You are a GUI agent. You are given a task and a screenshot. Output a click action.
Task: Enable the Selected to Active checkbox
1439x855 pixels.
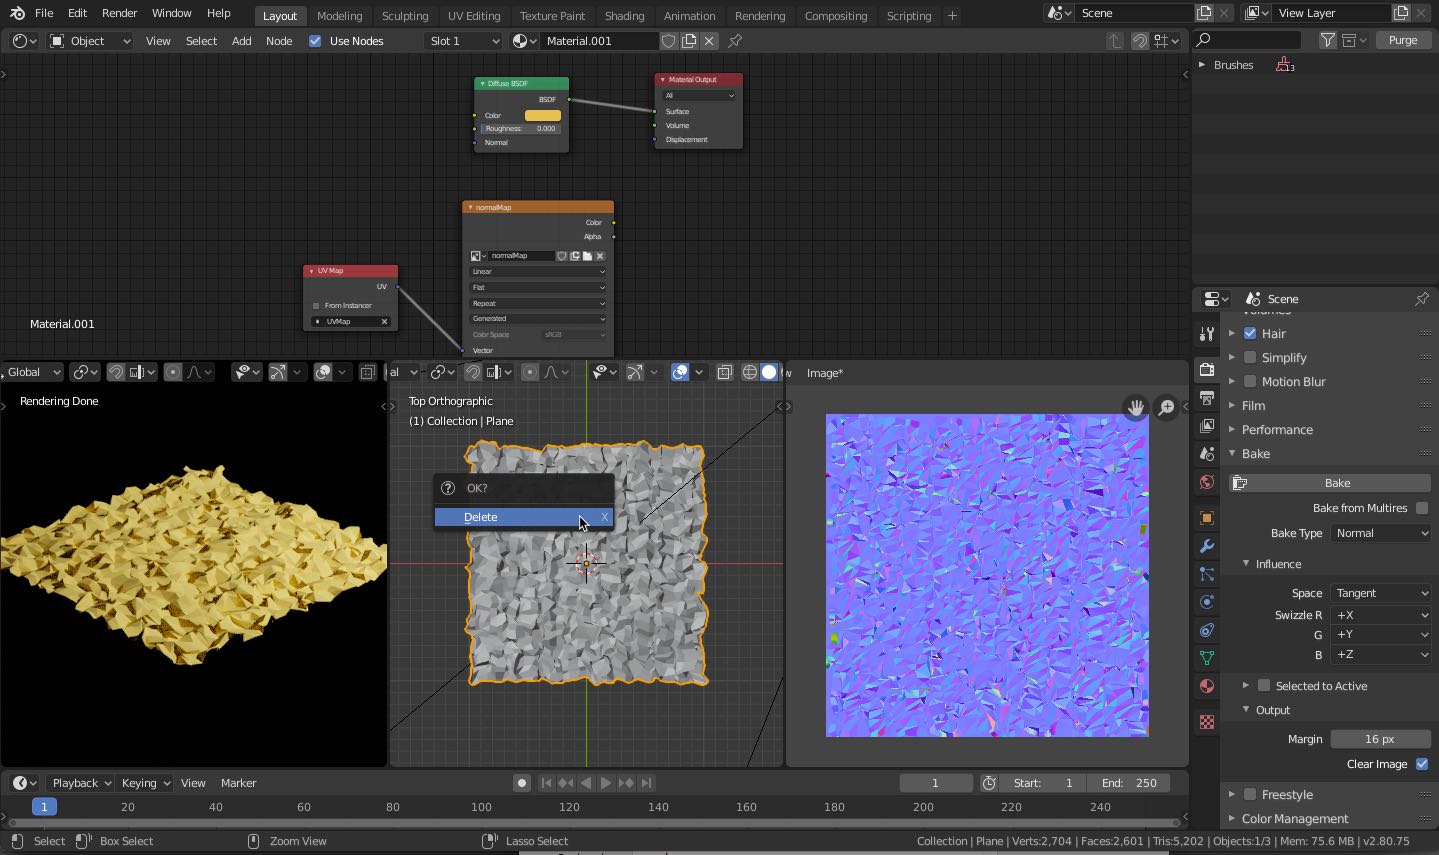tap(1264, 686)
